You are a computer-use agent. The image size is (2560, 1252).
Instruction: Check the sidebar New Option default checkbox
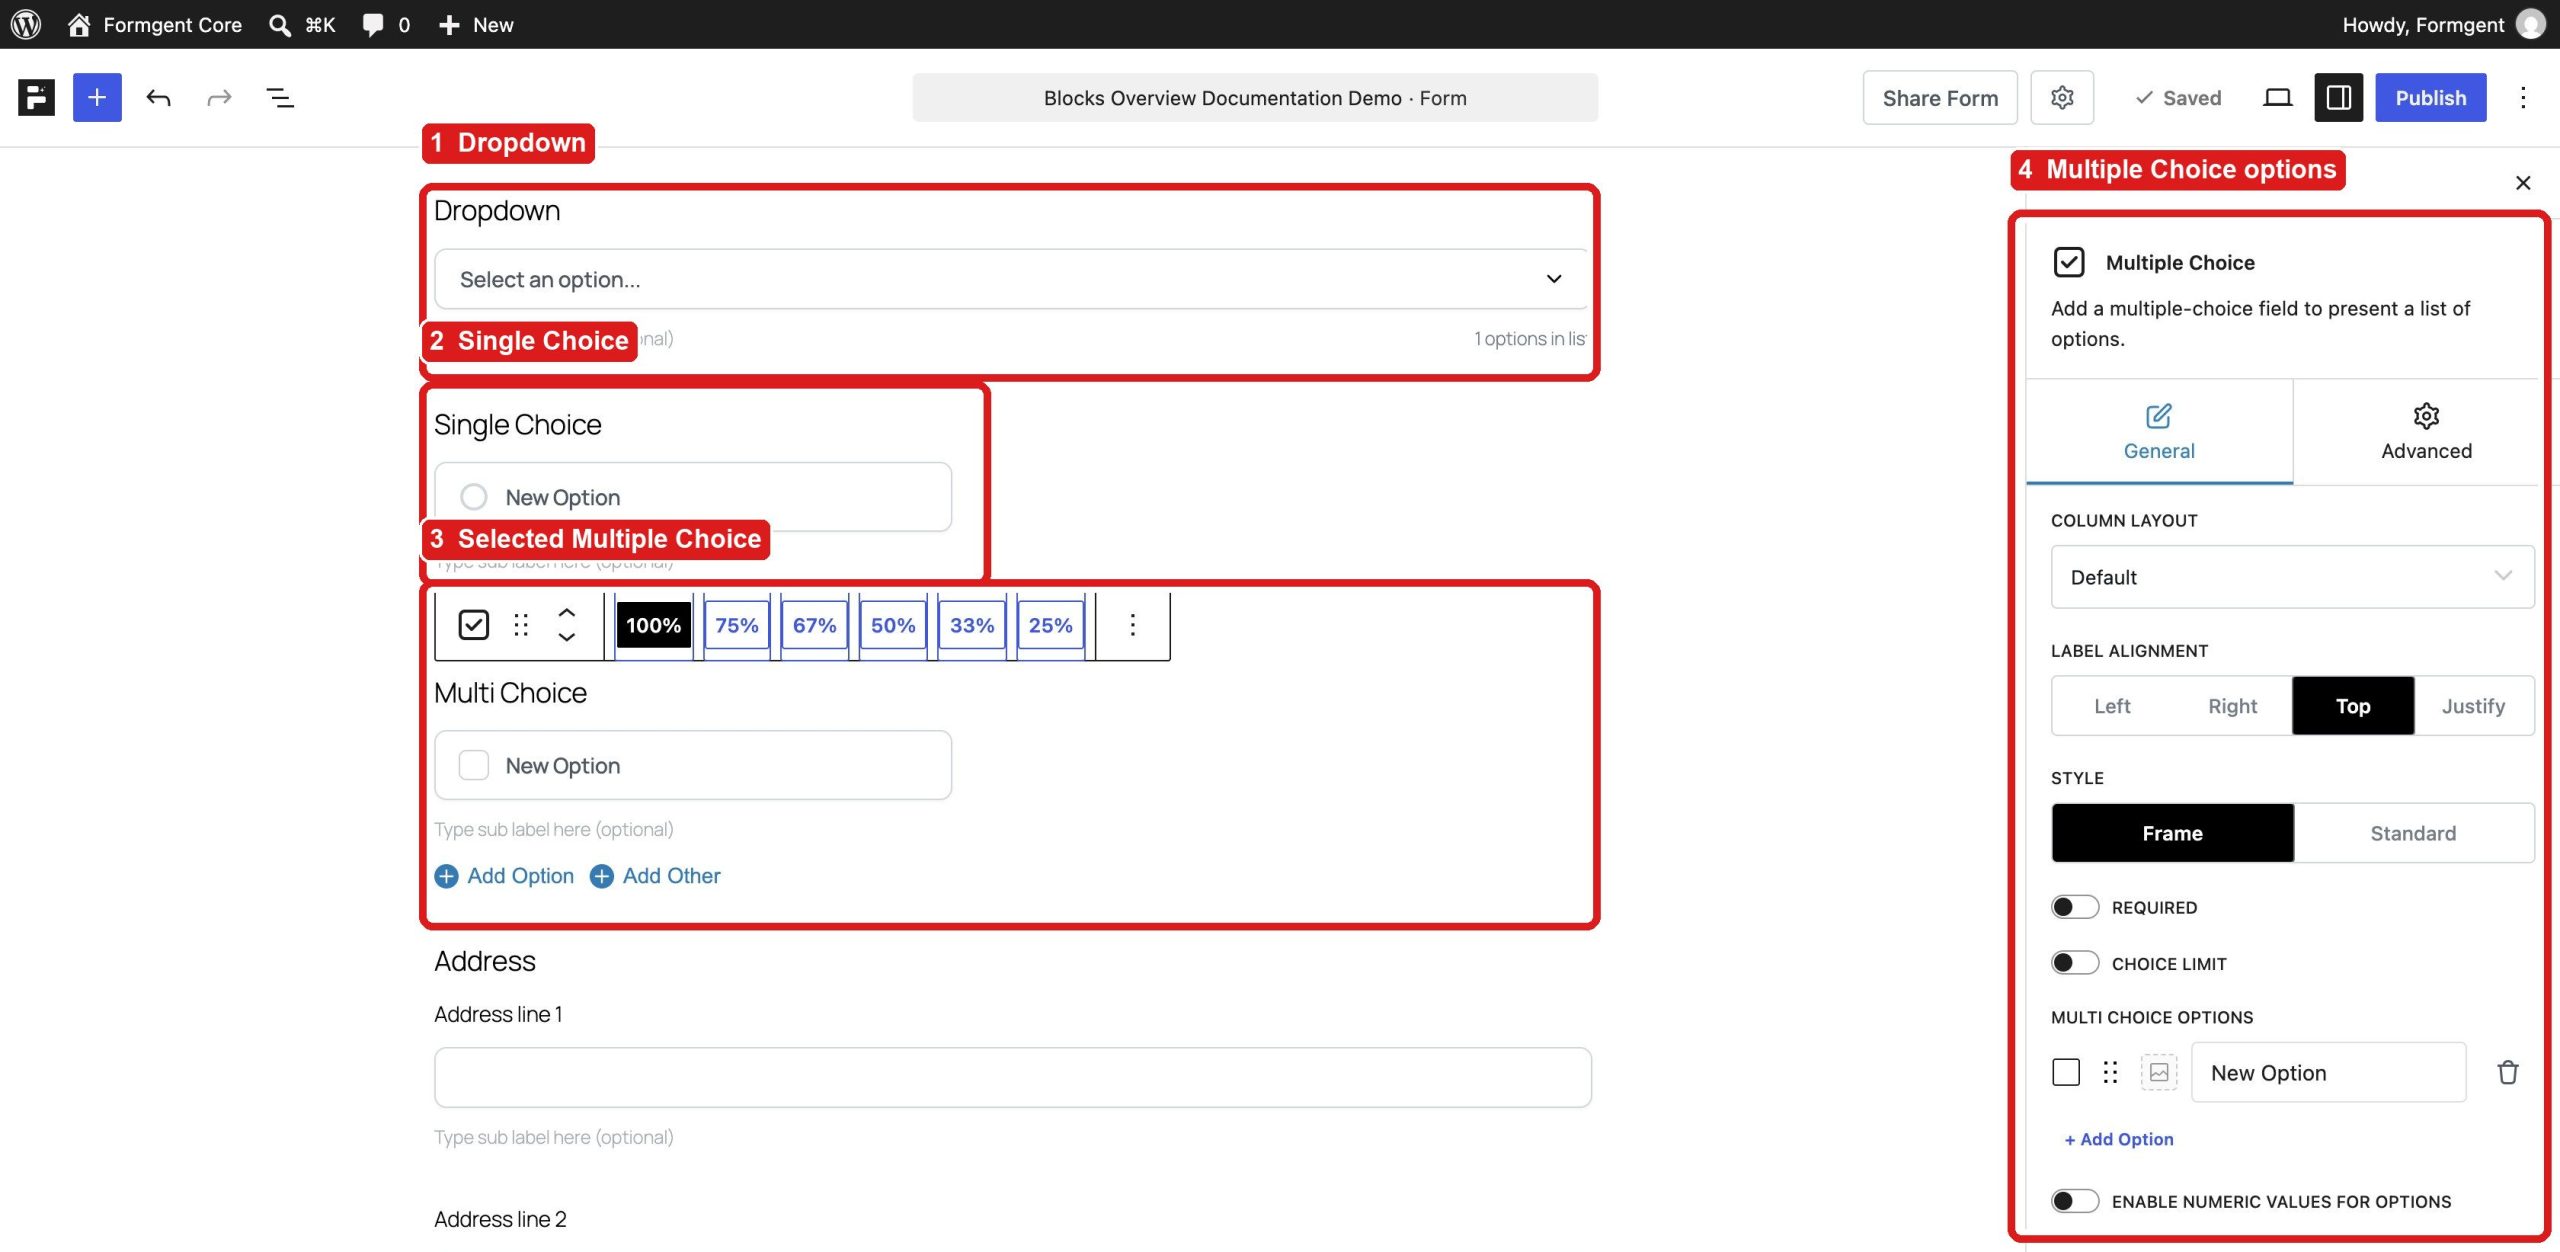[x=2066, y=1072]
